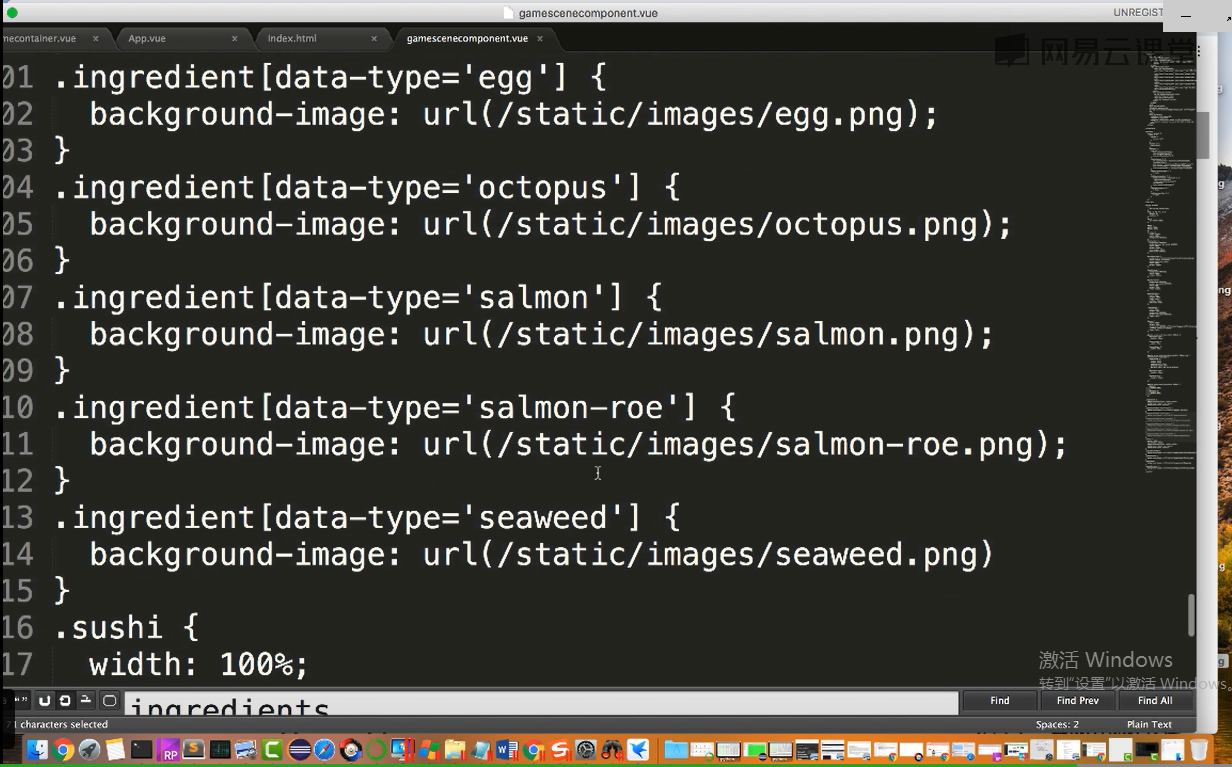
Task: Open the second Chrome icon next to Word
Action: [x=533, y=750]
